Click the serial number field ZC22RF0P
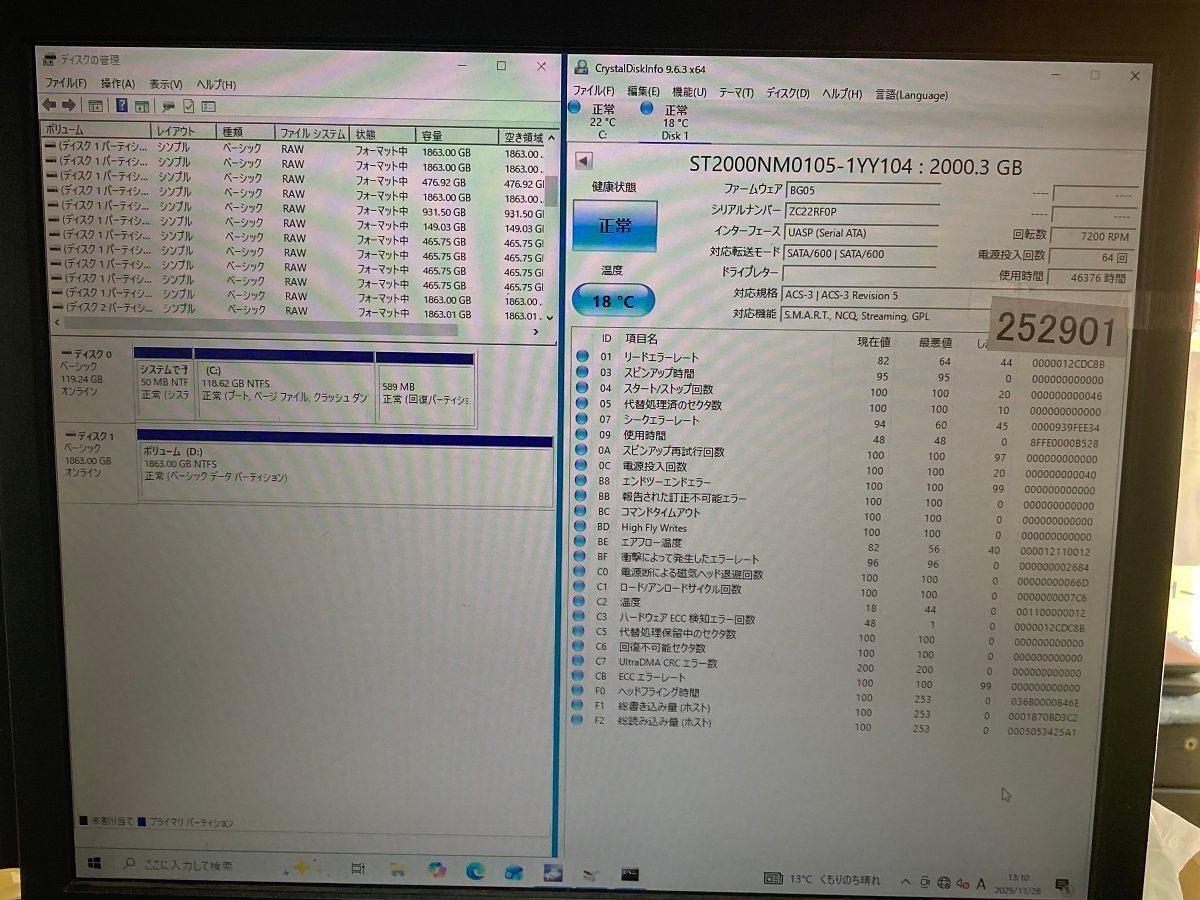This screenshot has width=1200, height=900. pos(862,211)
